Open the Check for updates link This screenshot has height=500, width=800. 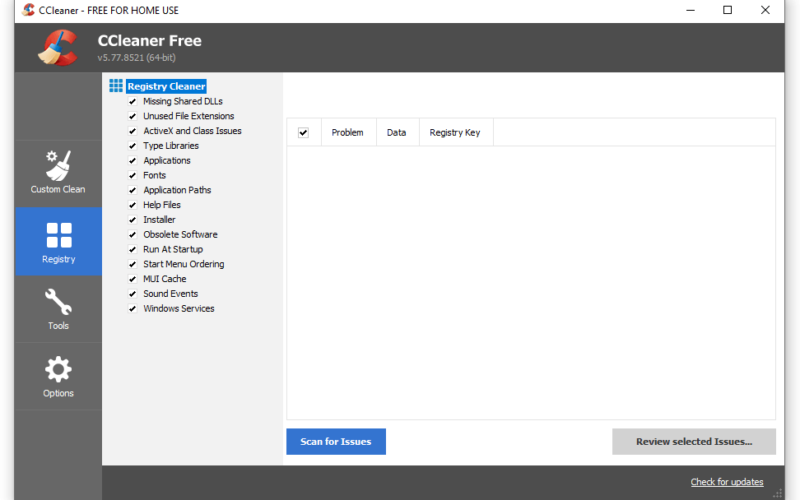(727, 482)
